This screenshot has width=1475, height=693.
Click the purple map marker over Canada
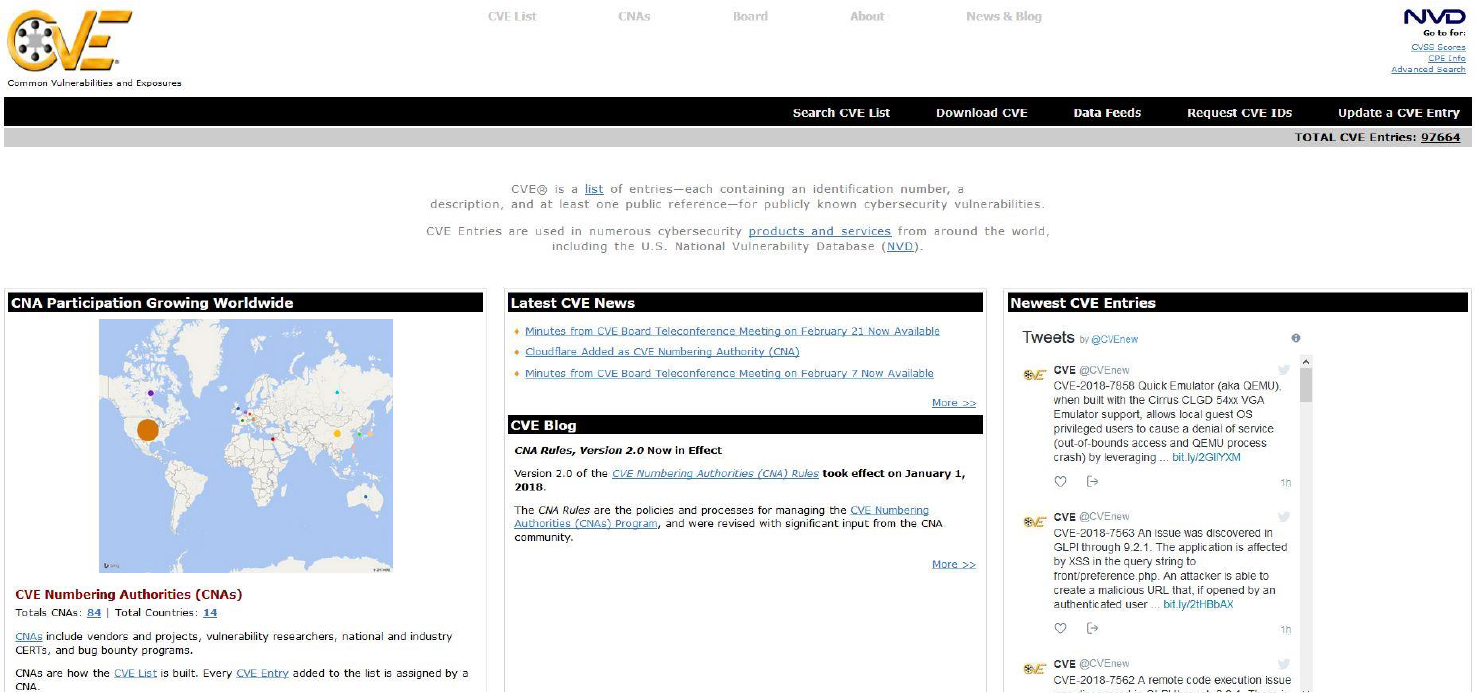click(151, 393)
